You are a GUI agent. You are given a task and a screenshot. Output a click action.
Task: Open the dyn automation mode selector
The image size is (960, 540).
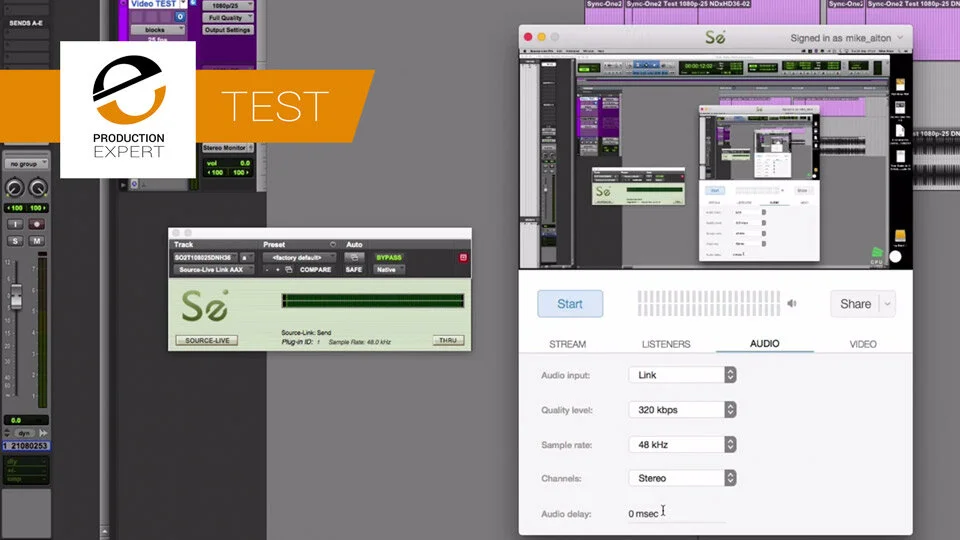pyautogui.click(x=23, y=433)
